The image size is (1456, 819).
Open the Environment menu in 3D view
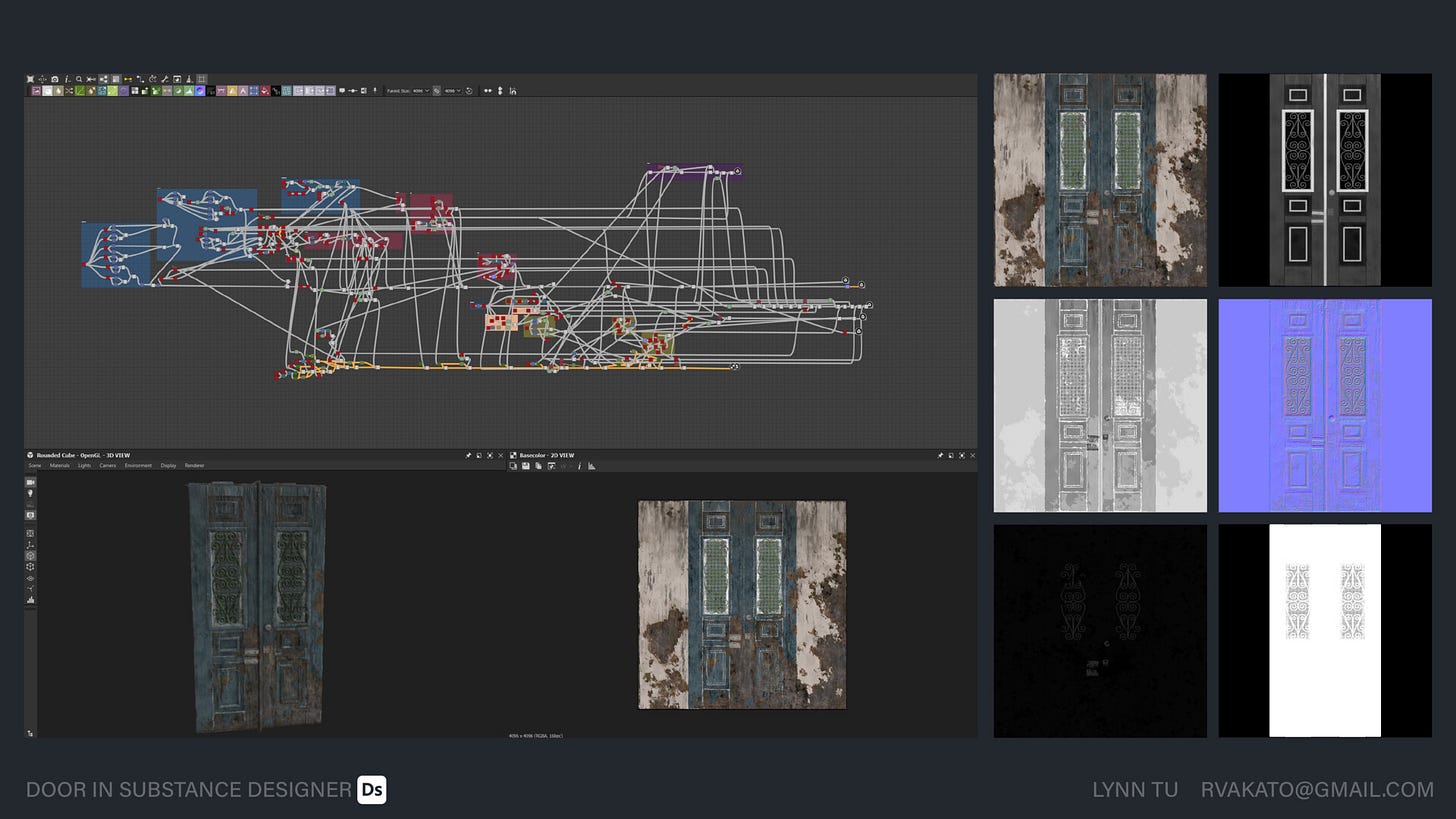138,465
